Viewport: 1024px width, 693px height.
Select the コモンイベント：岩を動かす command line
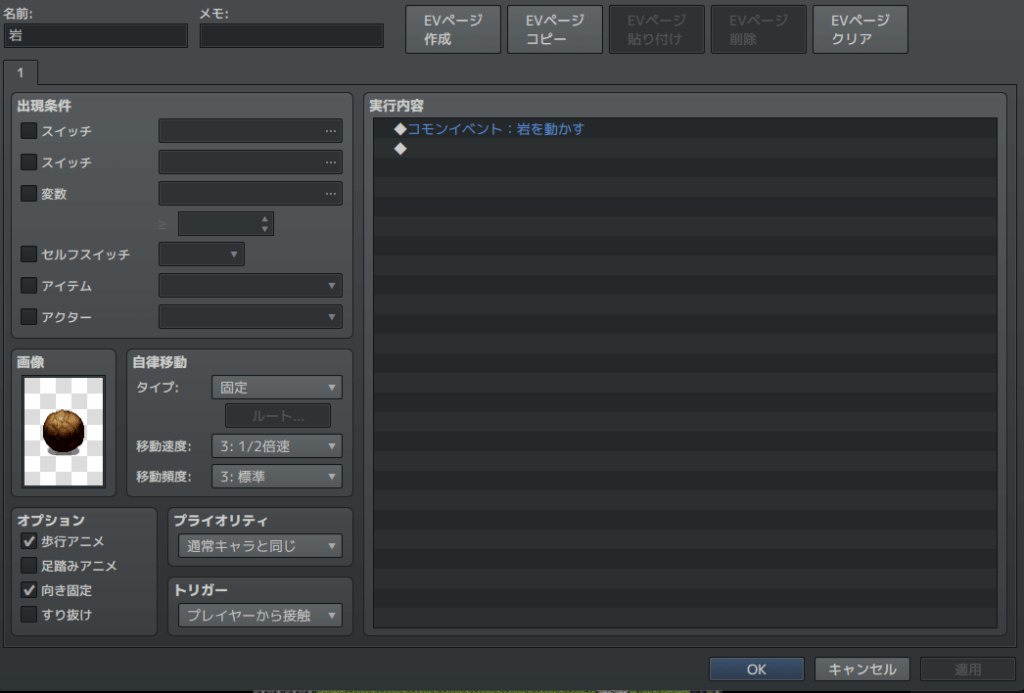(x=495, y=129)
